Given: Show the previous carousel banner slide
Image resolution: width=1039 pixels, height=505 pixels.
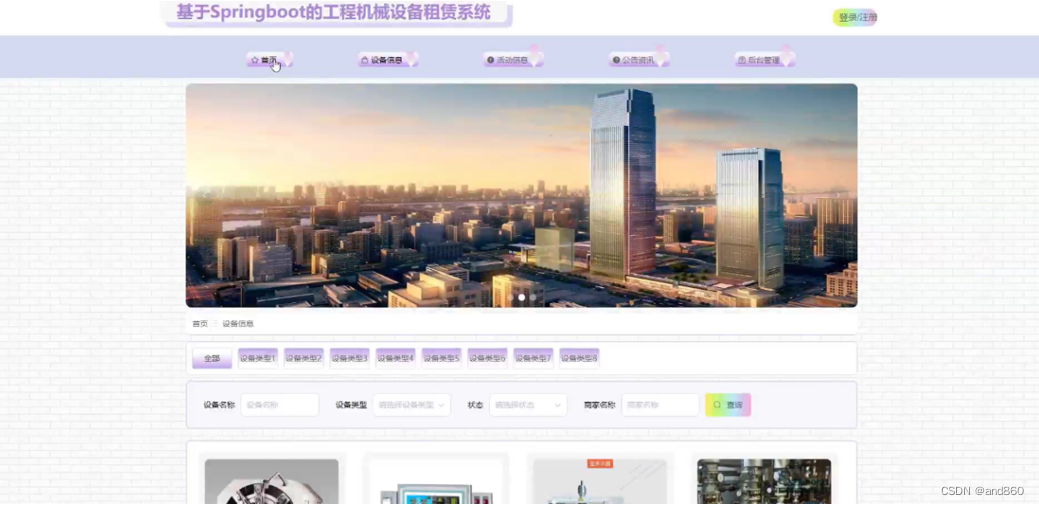Looking at the screenshot, I should [205, 195].
